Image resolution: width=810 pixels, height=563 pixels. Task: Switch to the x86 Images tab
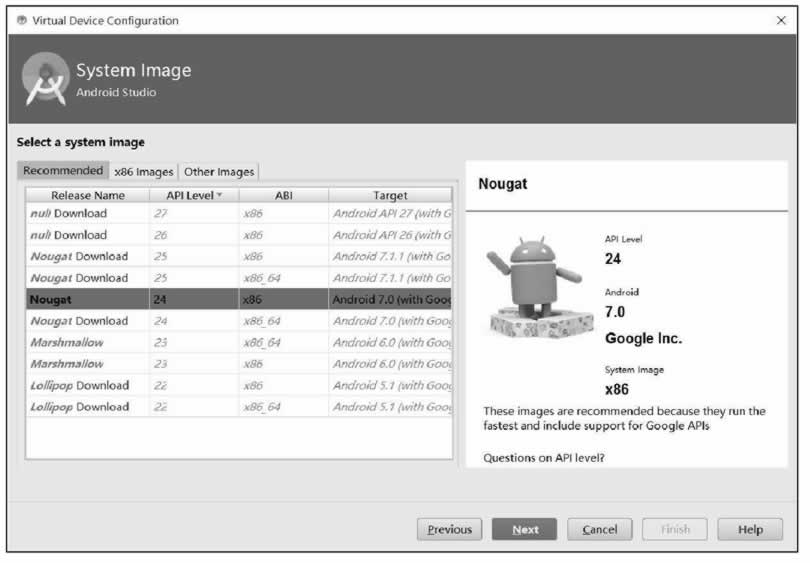[x=144, y=172]
